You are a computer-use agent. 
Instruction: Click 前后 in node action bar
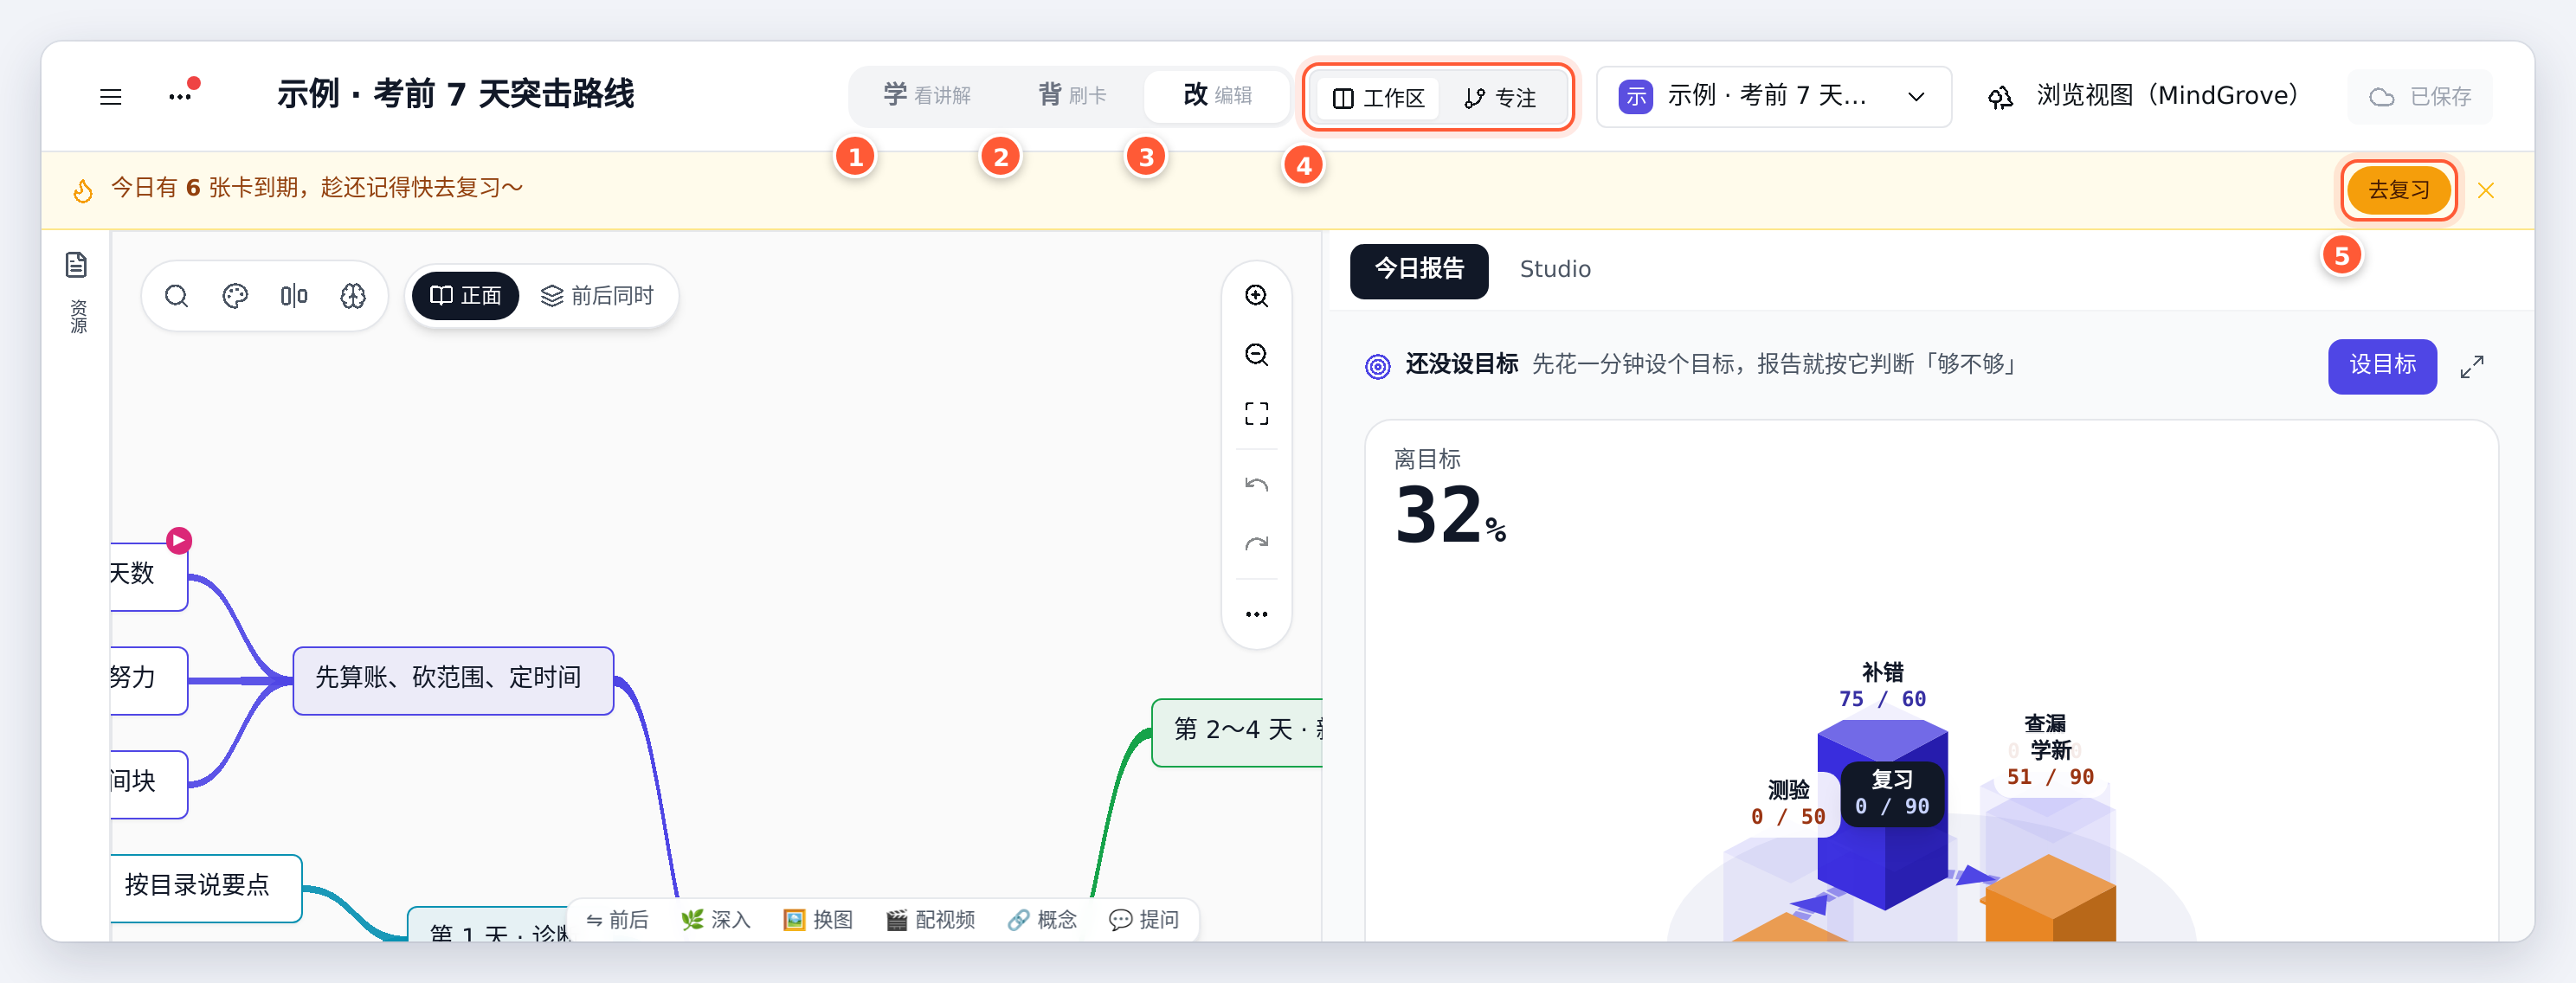617,920
